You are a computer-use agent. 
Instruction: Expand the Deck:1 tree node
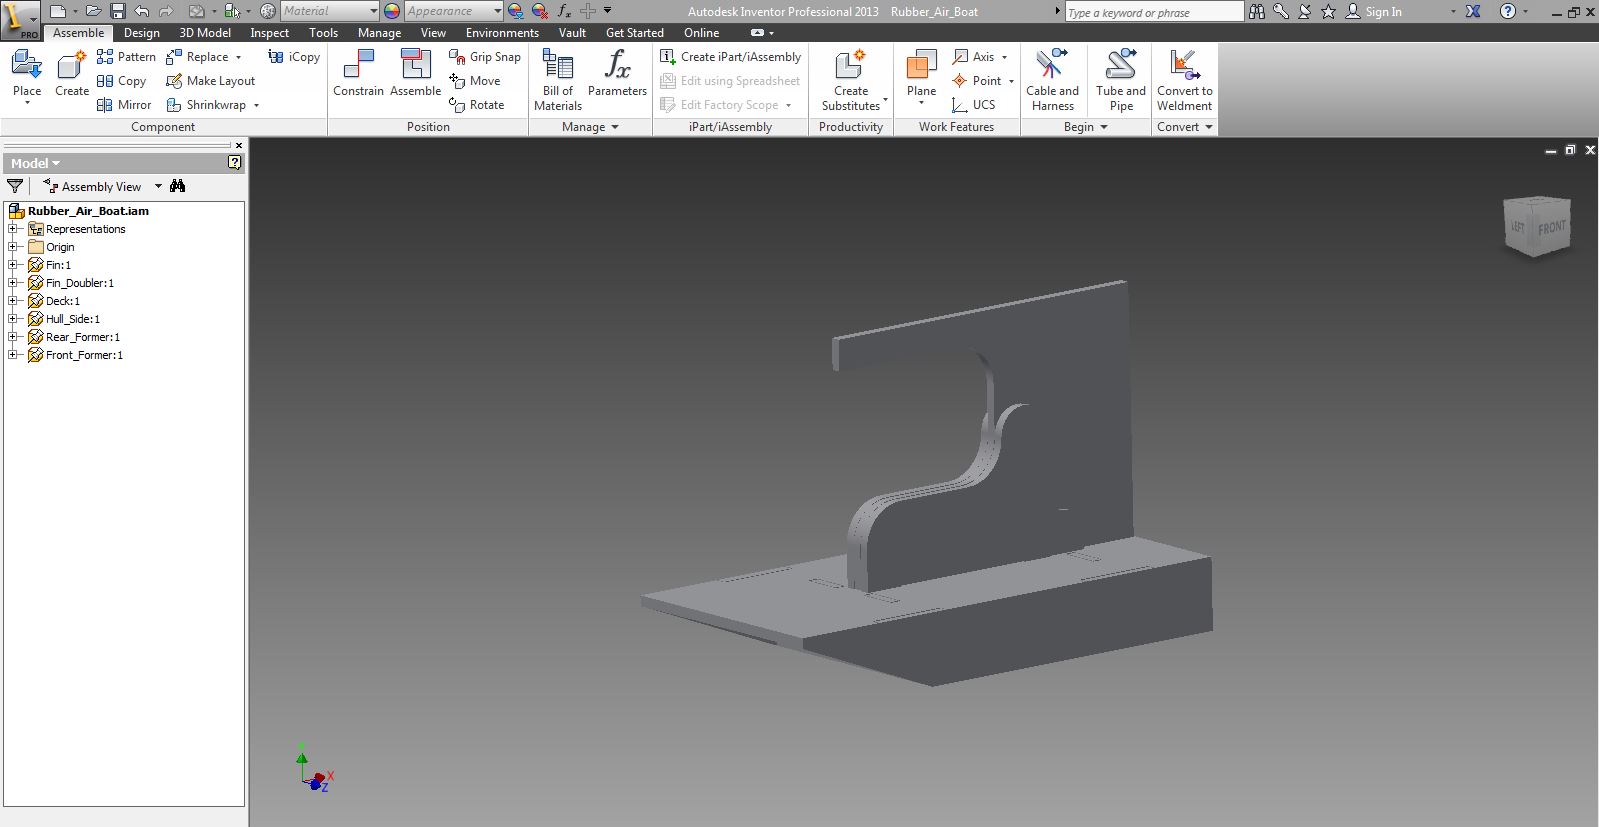(13, 301)
